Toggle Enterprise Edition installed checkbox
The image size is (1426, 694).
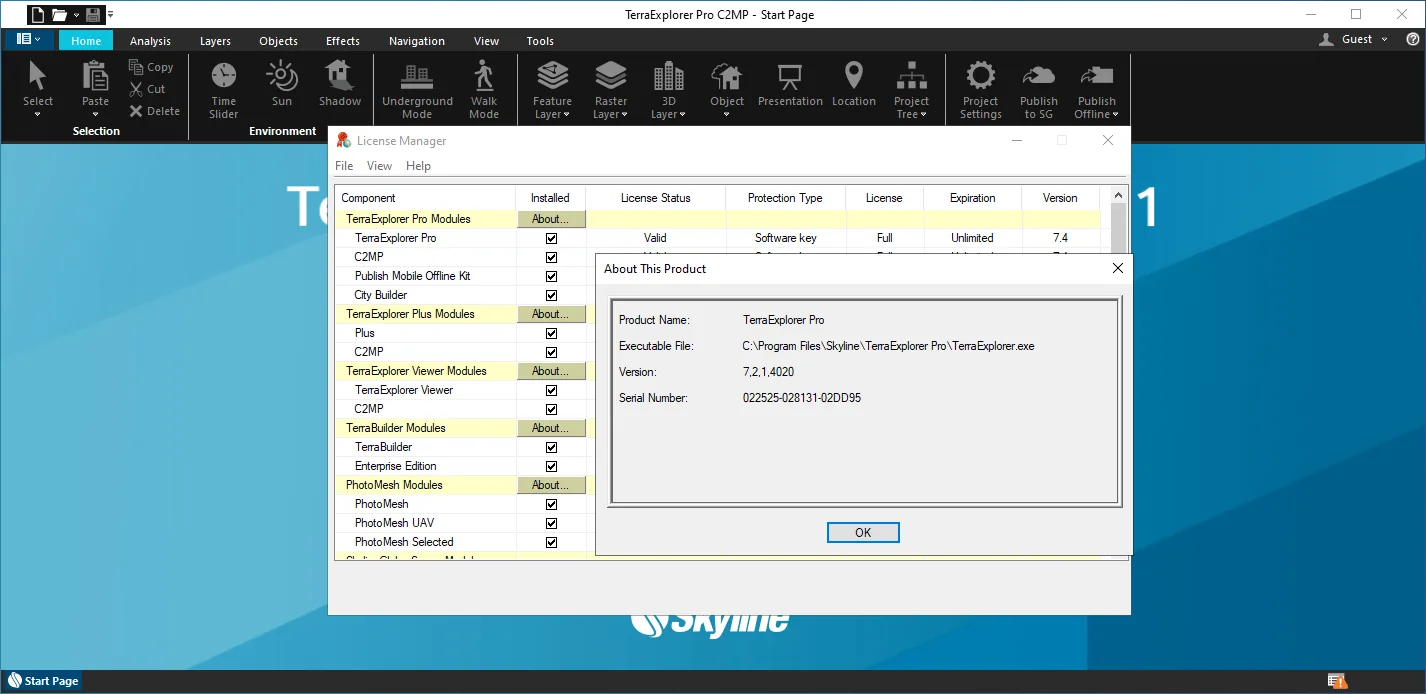[x=551, y=466]
